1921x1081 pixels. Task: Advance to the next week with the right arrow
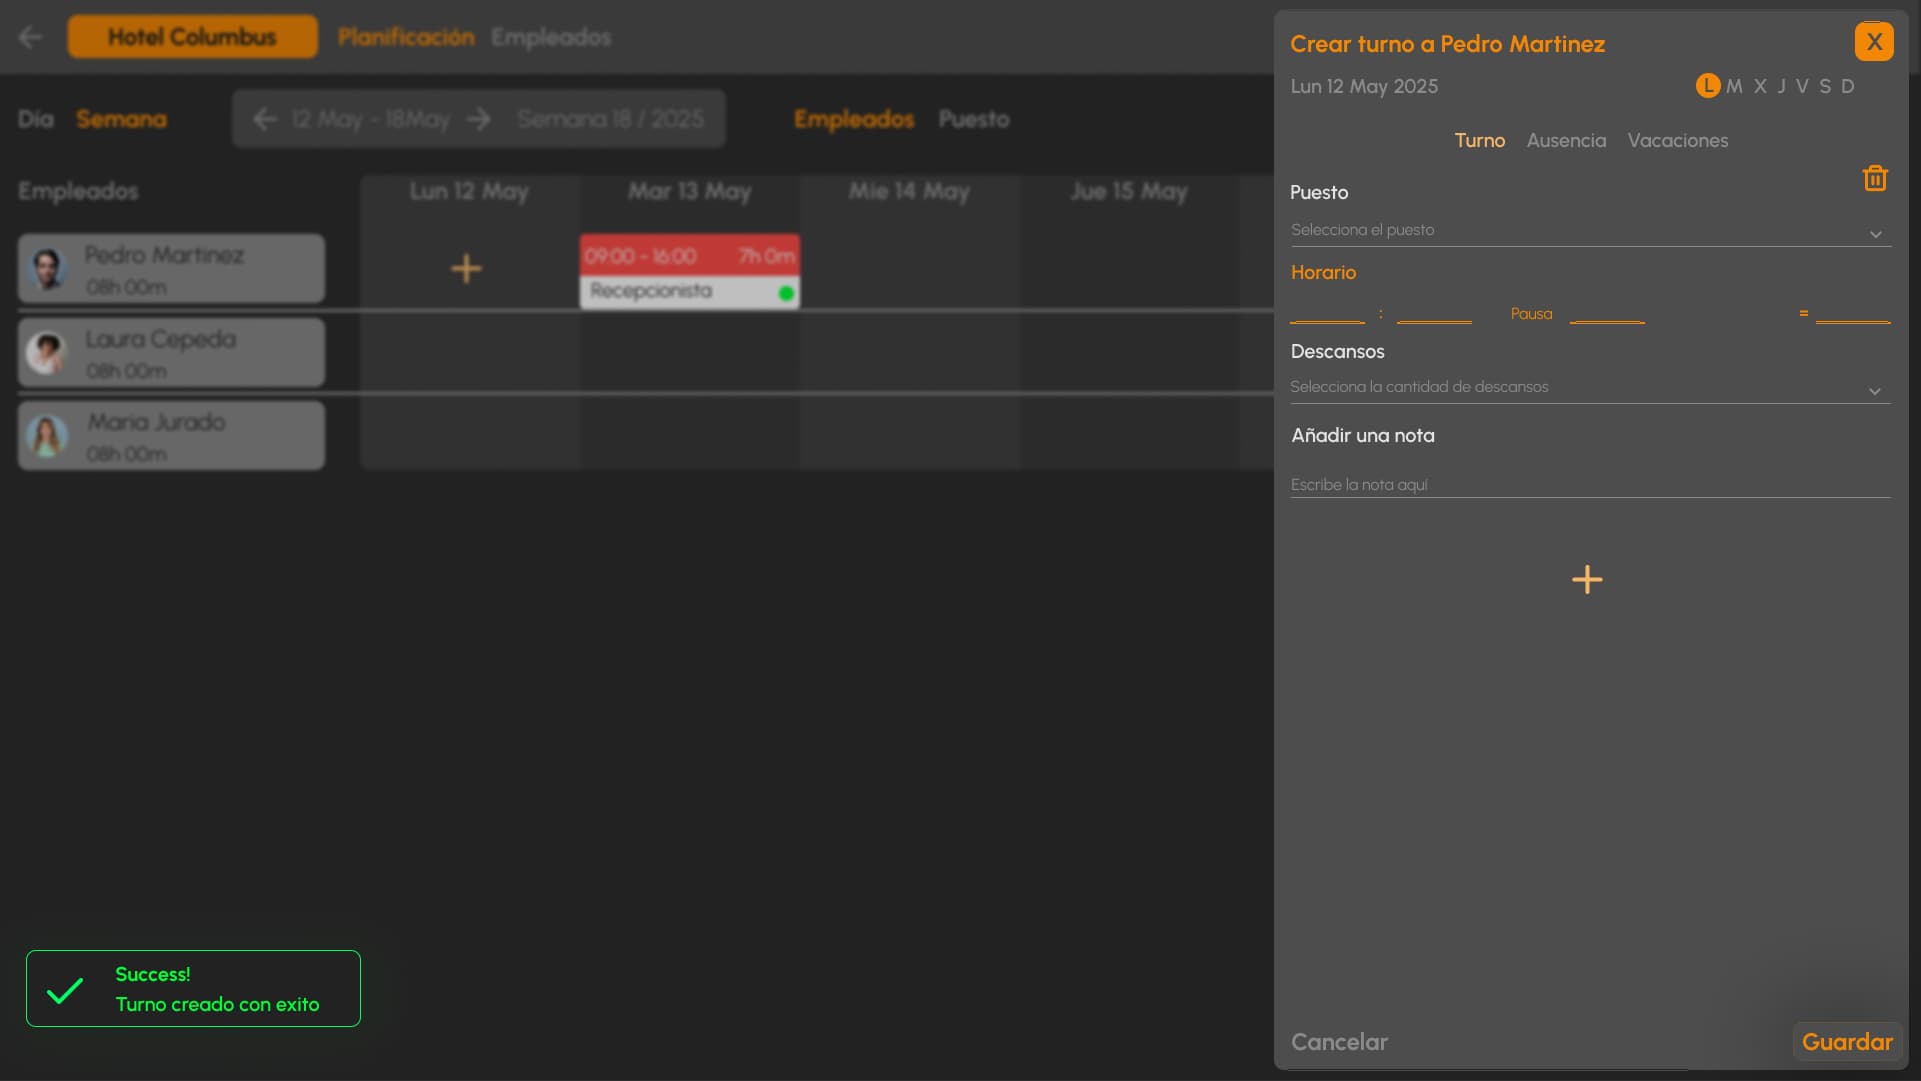point(479,119)
